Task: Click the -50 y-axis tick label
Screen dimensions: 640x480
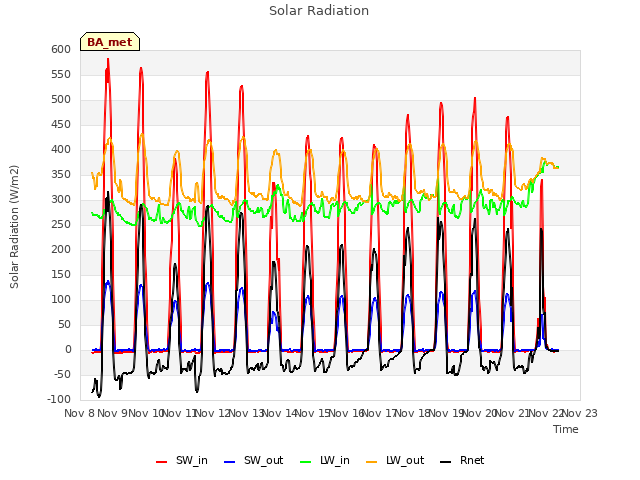Action: coord(62,375)
